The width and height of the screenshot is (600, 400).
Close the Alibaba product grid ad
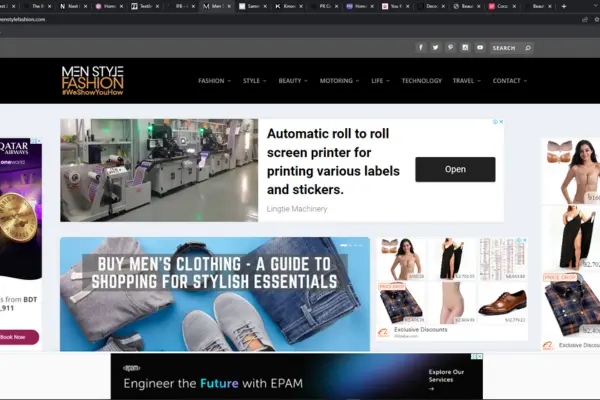[525, 240]
